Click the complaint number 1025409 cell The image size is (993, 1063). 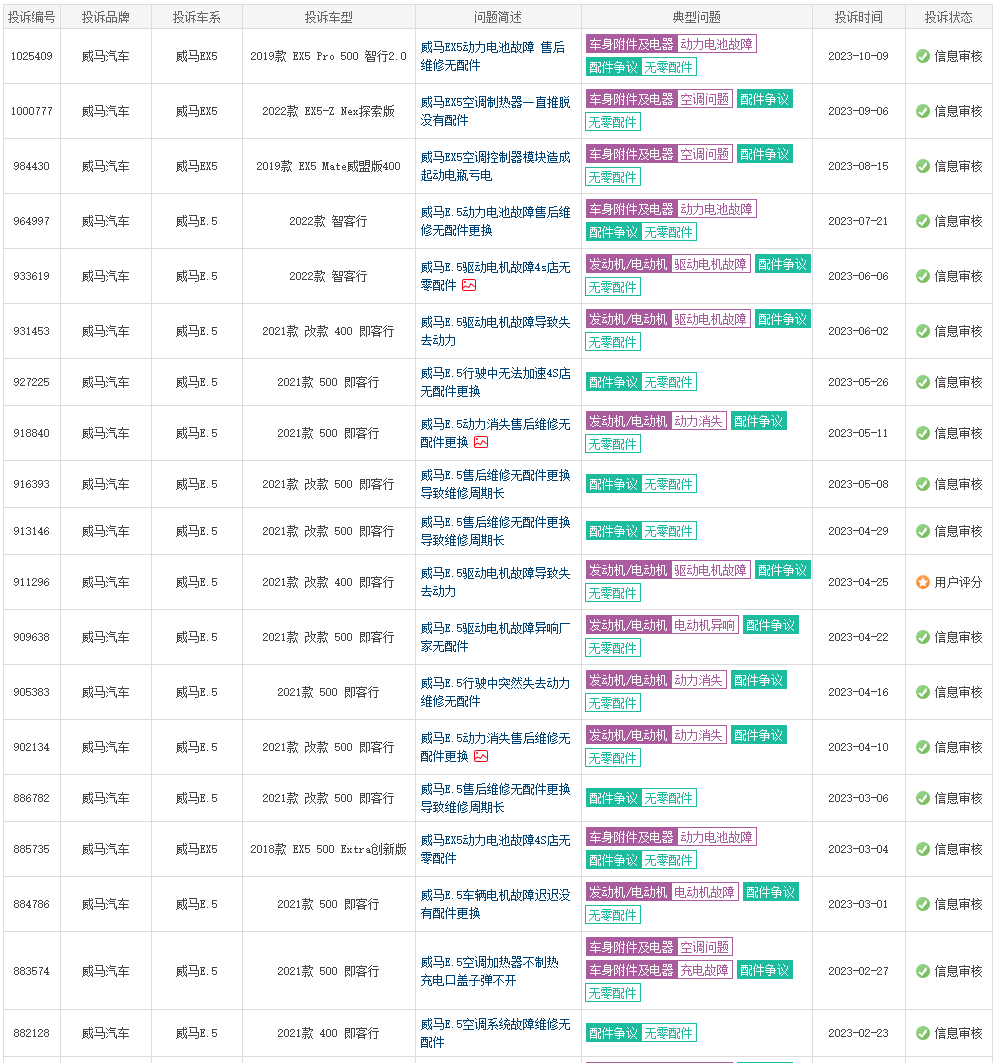point(31,56)
